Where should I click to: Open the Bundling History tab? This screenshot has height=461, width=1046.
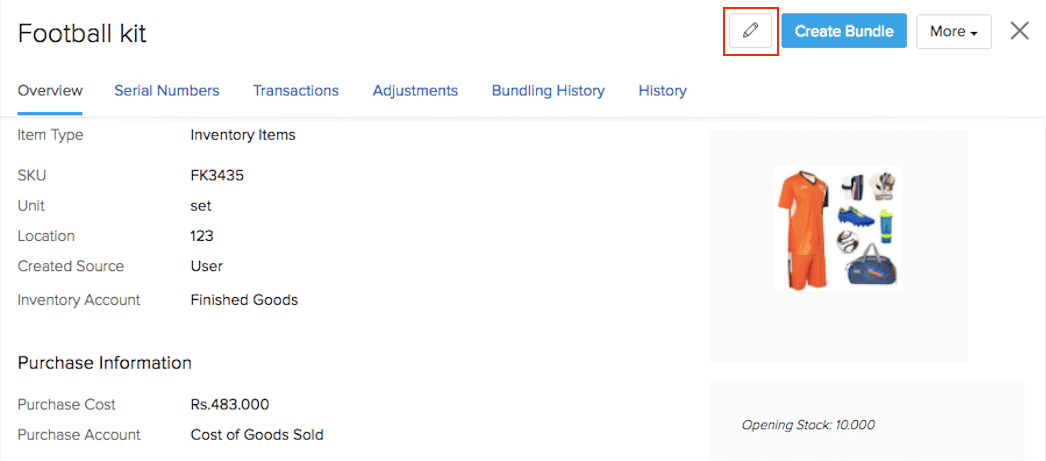(x=548, y=90)
